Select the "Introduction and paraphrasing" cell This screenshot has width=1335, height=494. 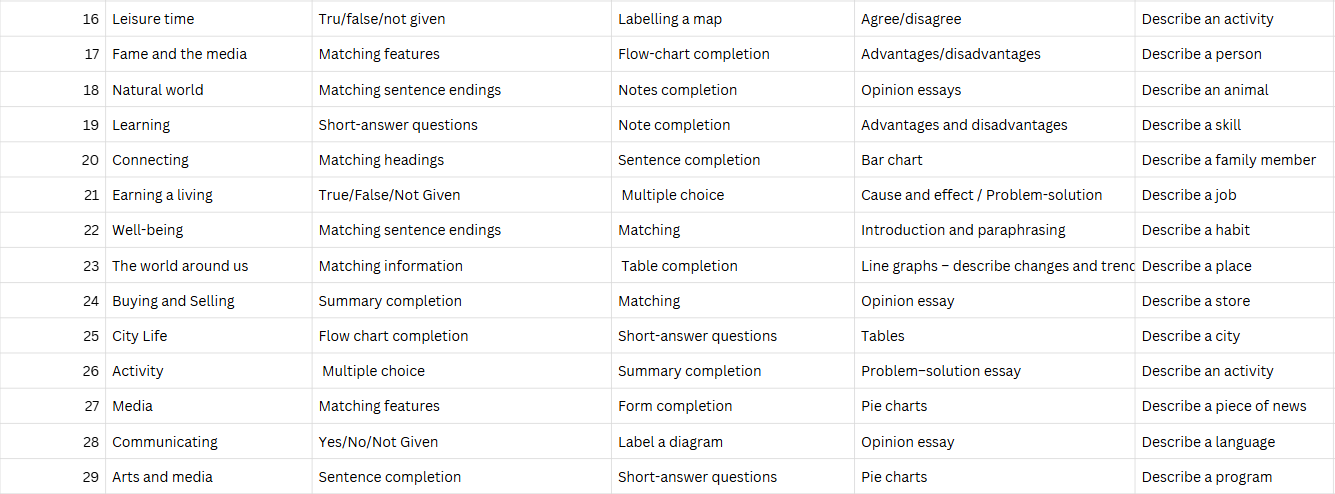[962, 230]
